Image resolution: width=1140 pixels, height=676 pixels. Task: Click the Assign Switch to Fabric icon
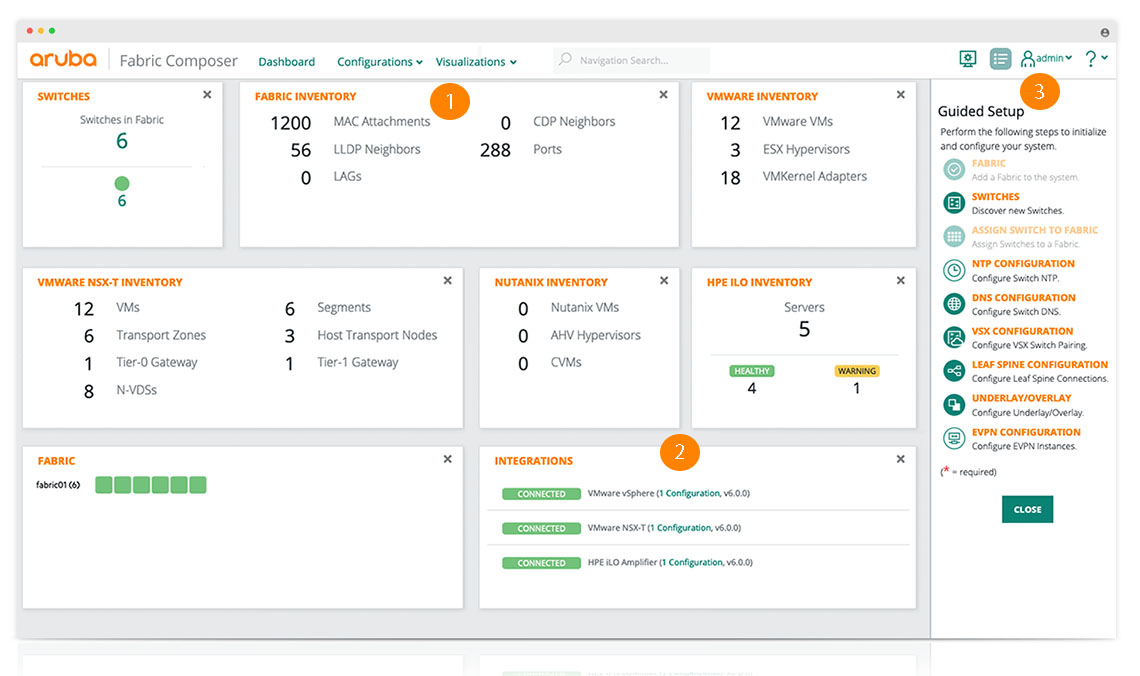954,236
